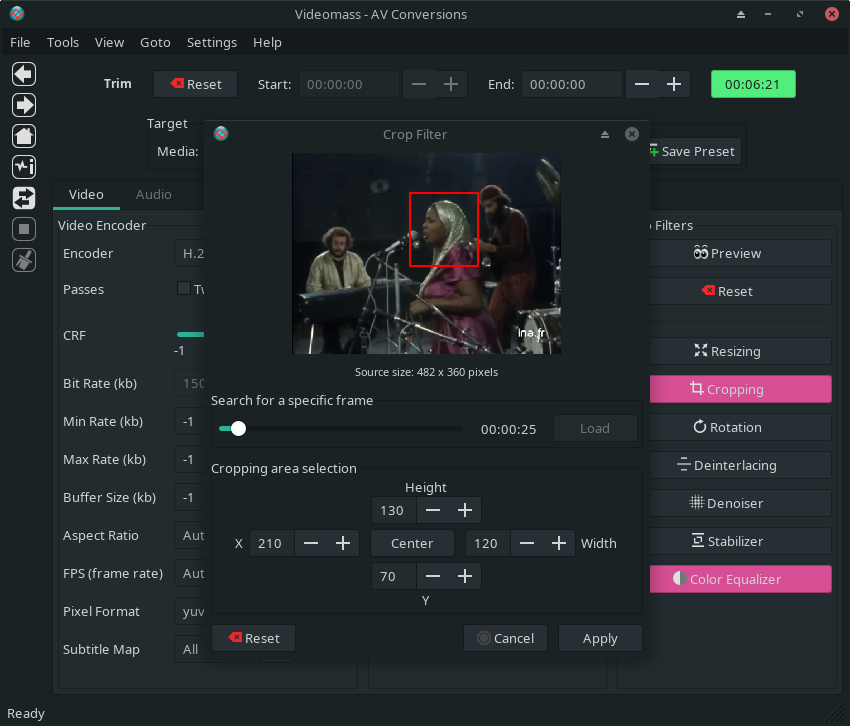Click the Videomass logo in main title bar
Image resolution: width=850 pixels, height=726 pixels.
tap(17, 14)
